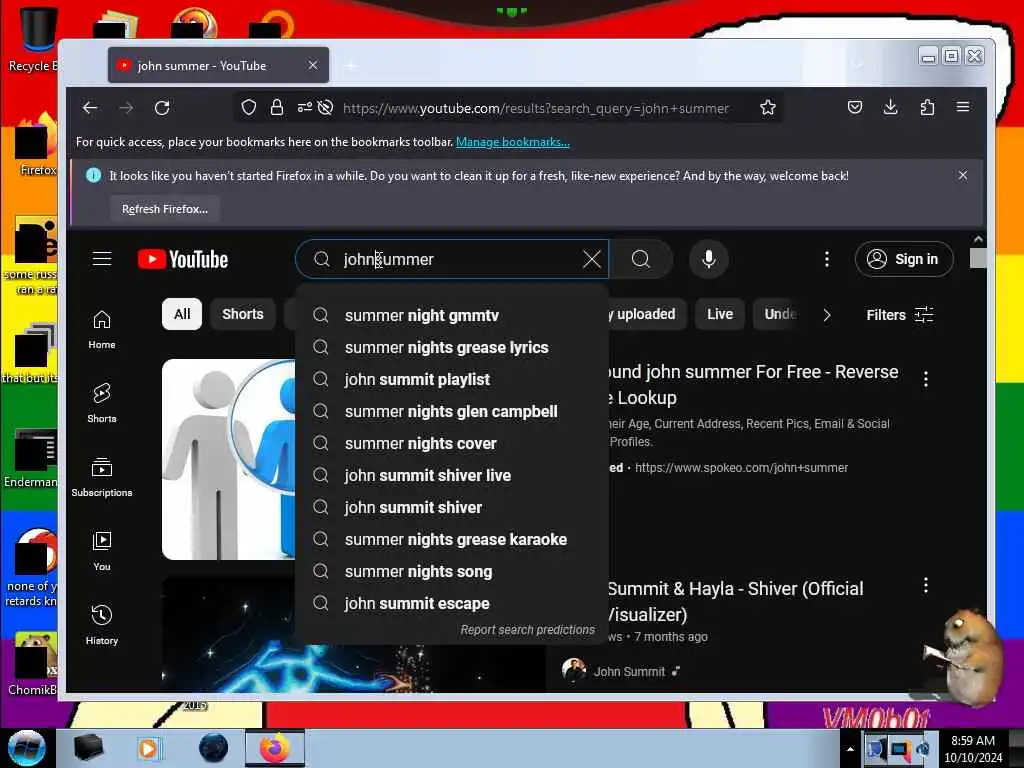The width and height of the screenshot is (1024, 768).
Task: Clear the YouTube search text with X
Action: tap(592, 259)
